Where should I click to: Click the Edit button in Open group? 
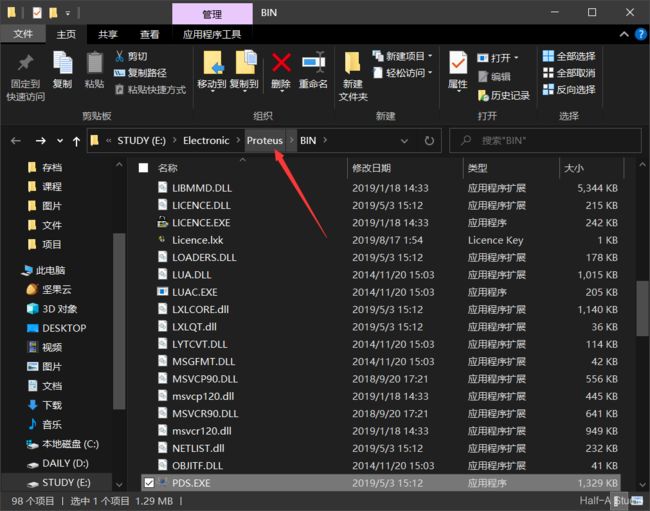494,77
